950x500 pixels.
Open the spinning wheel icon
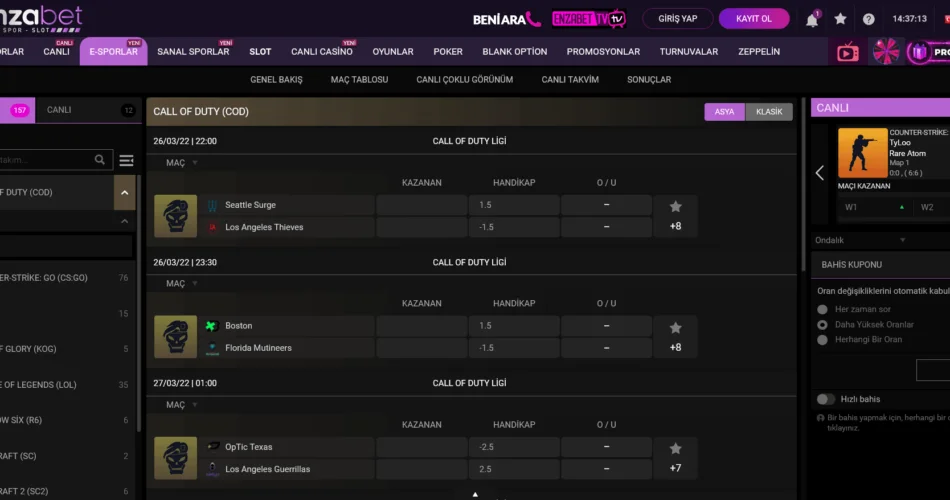click(886, 52)
